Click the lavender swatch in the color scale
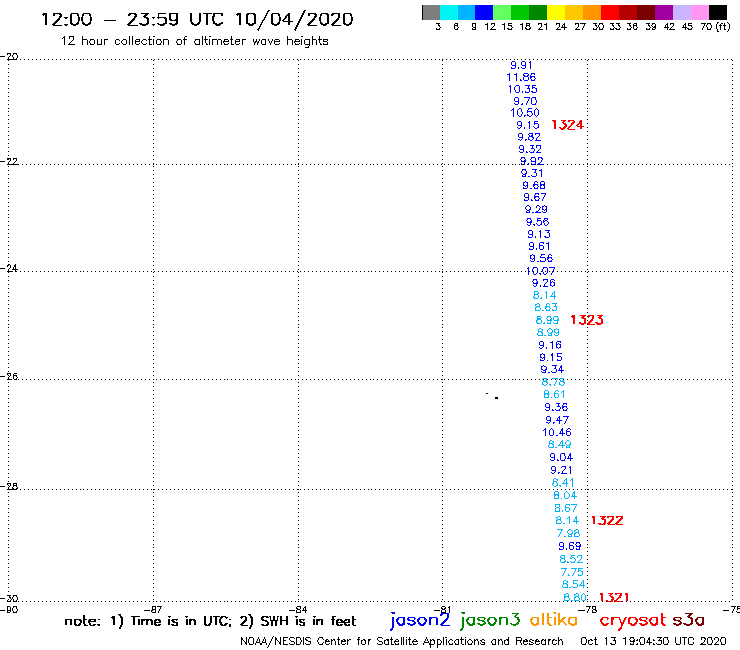The image size is (740, 650). 681,12
